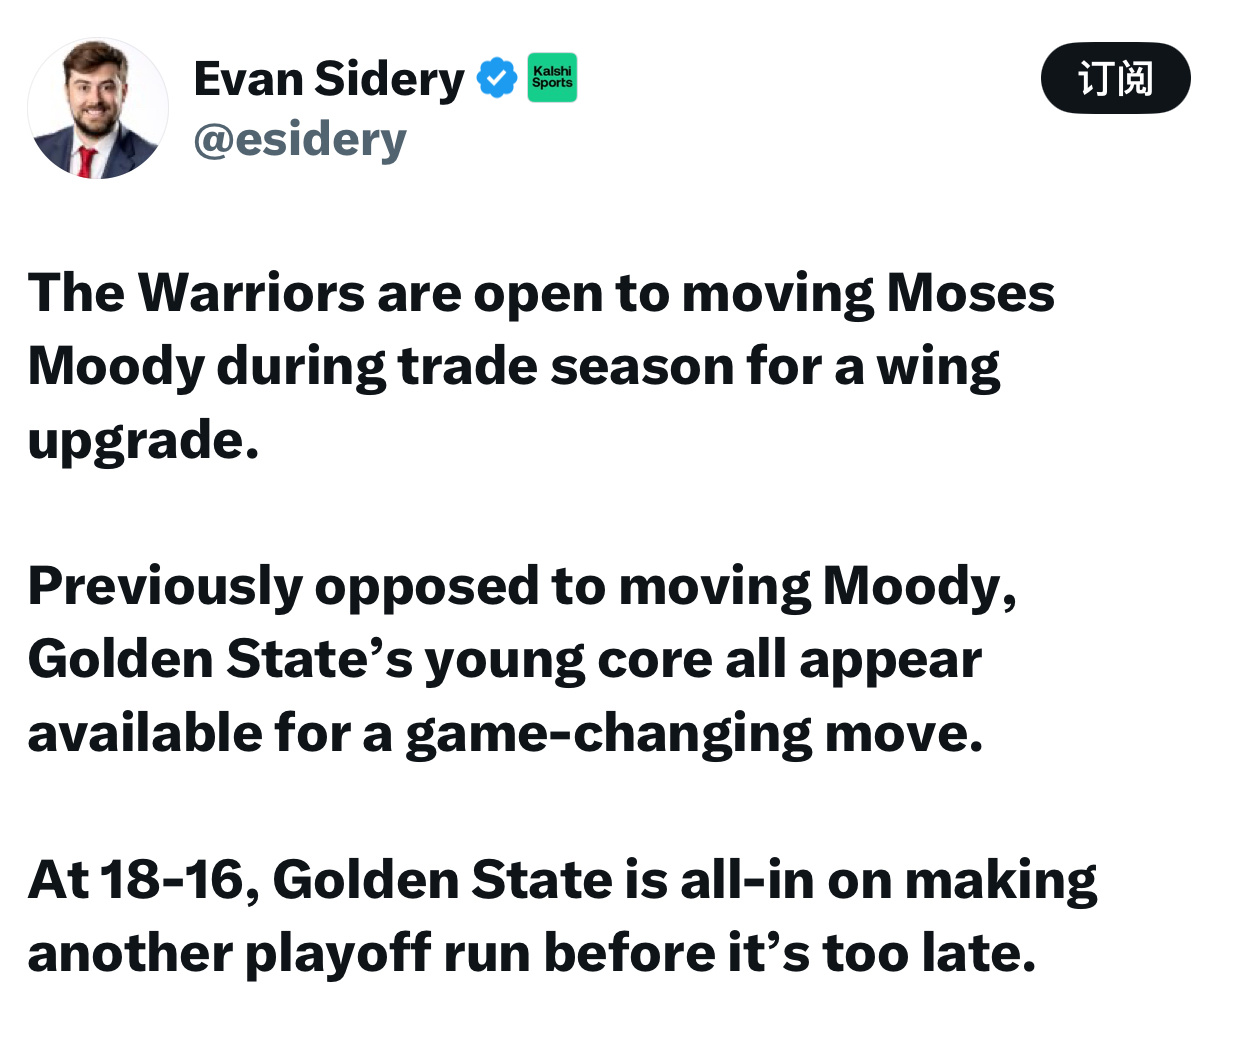Click the @esidery handle
This screenshot has height=1039, width=1242.
(300, 139)
